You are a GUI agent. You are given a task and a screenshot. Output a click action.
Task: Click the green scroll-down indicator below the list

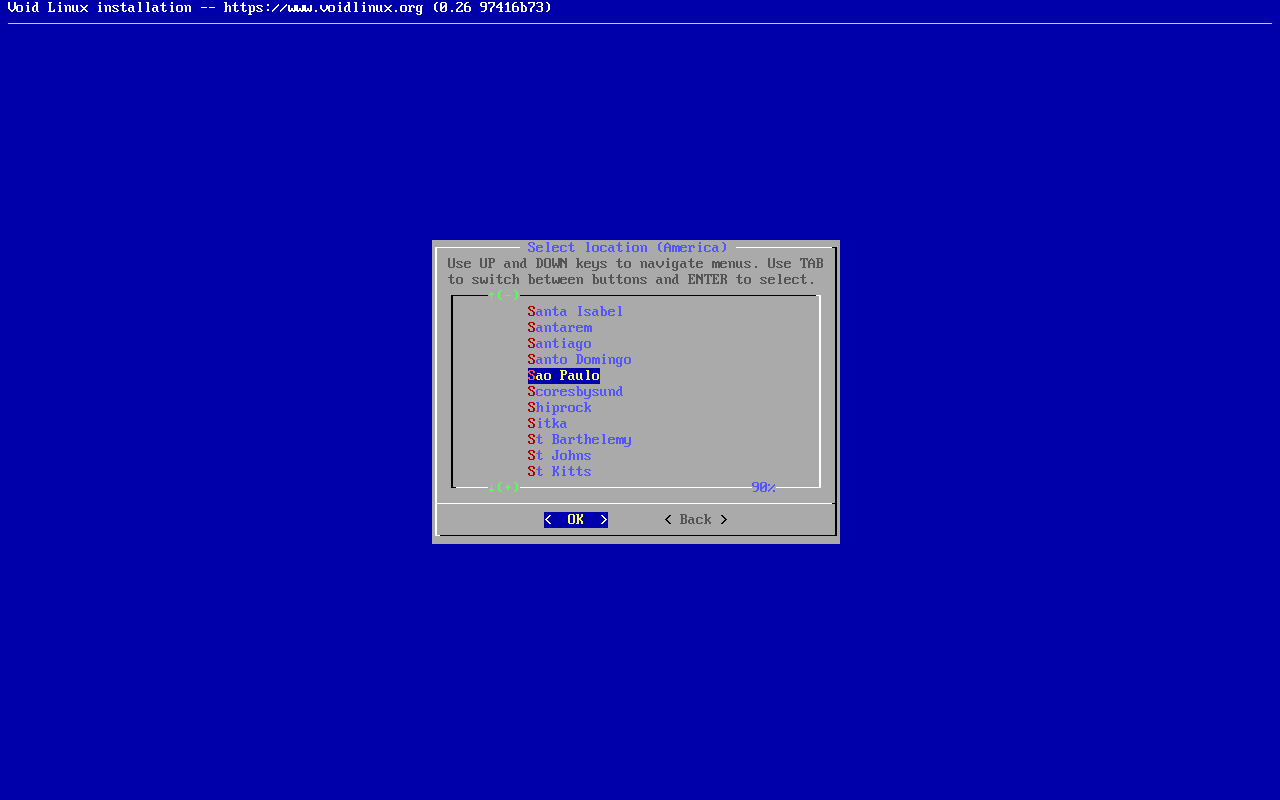click(x=504, y=488)
